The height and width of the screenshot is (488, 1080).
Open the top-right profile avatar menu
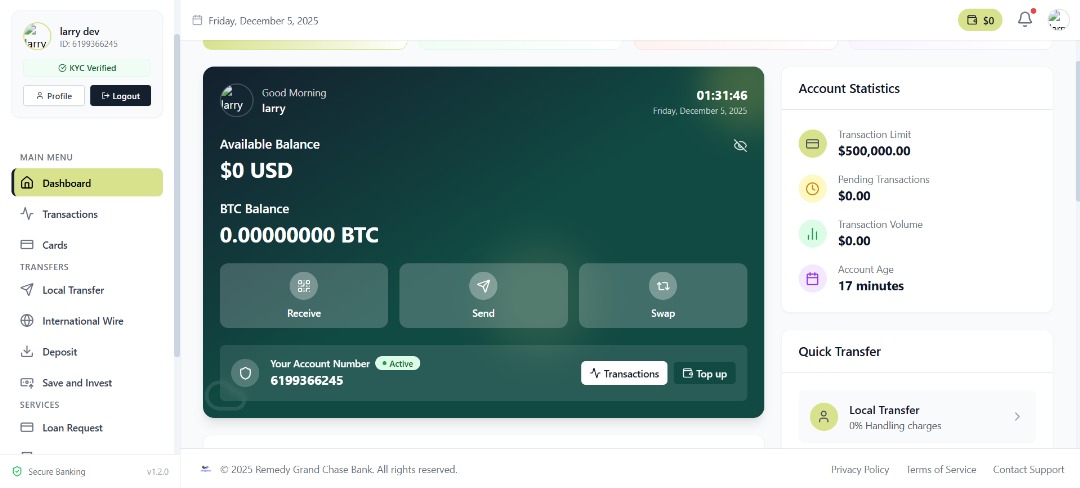tap(1059, 20)
